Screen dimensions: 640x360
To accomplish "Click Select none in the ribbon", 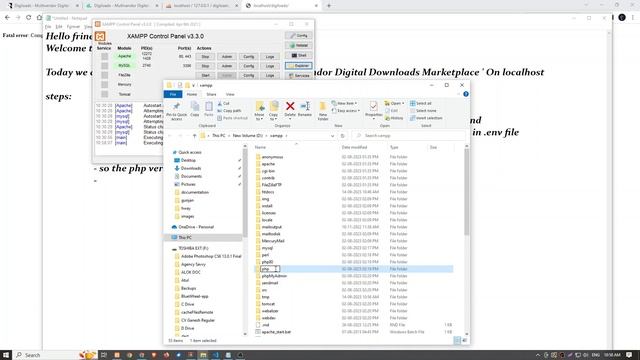I will coord(423,111).
